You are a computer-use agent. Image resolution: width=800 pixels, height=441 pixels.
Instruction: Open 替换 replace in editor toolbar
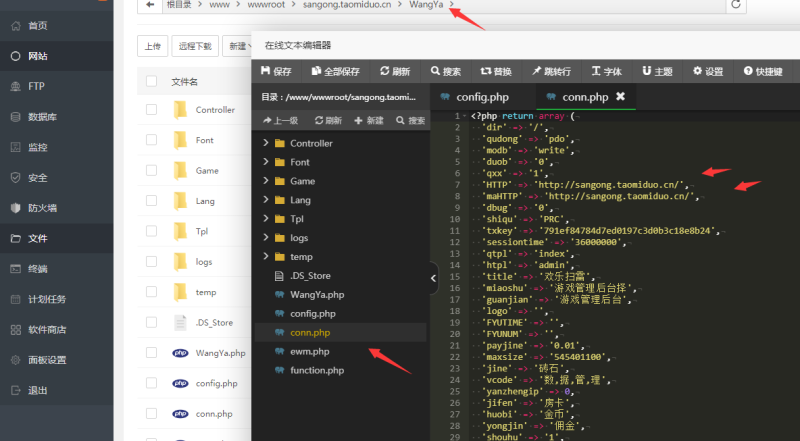(x=496, y=71)
